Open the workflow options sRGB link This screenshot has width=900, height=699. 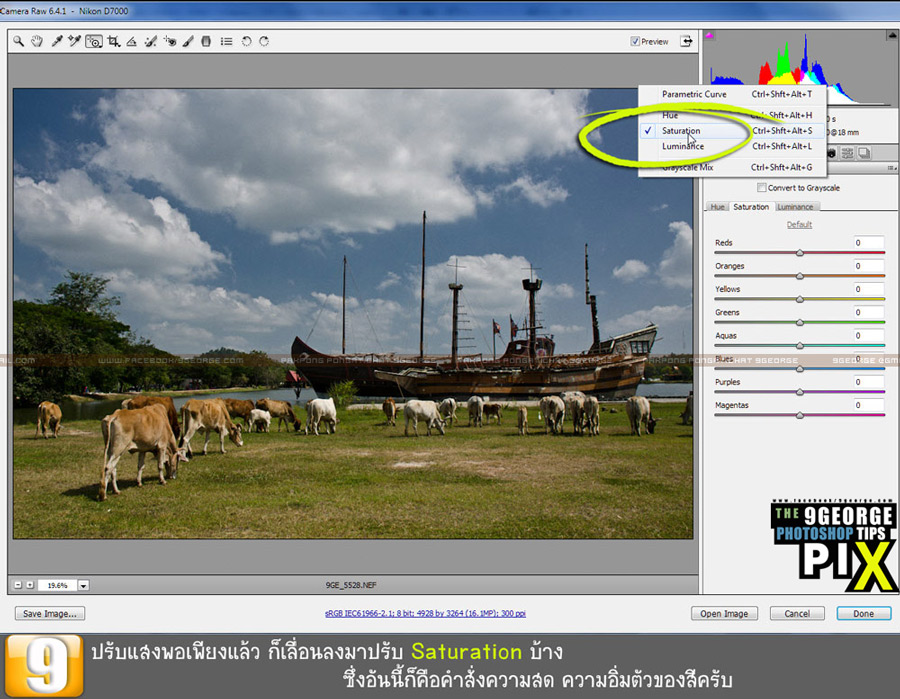pos(425,613)
